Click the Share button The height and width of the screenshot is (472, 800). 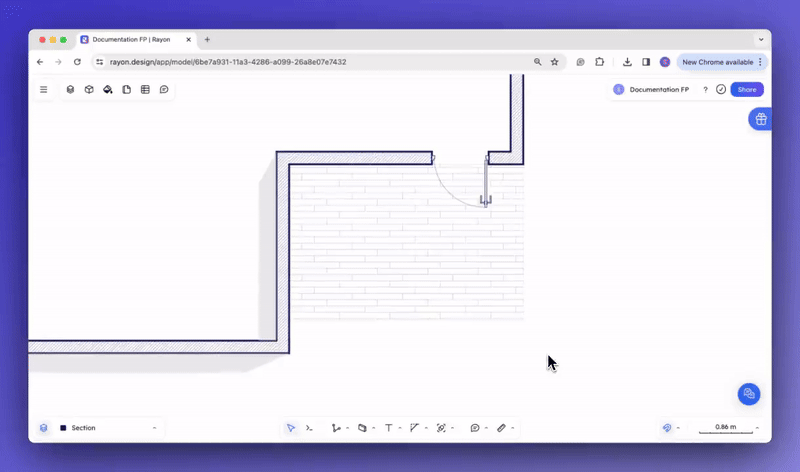pos(747,90)
